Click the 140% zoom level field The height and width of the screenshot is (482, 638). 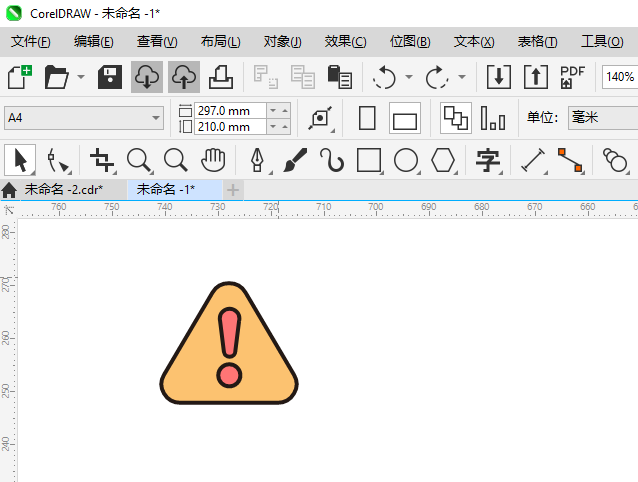[x=620, y=77]
